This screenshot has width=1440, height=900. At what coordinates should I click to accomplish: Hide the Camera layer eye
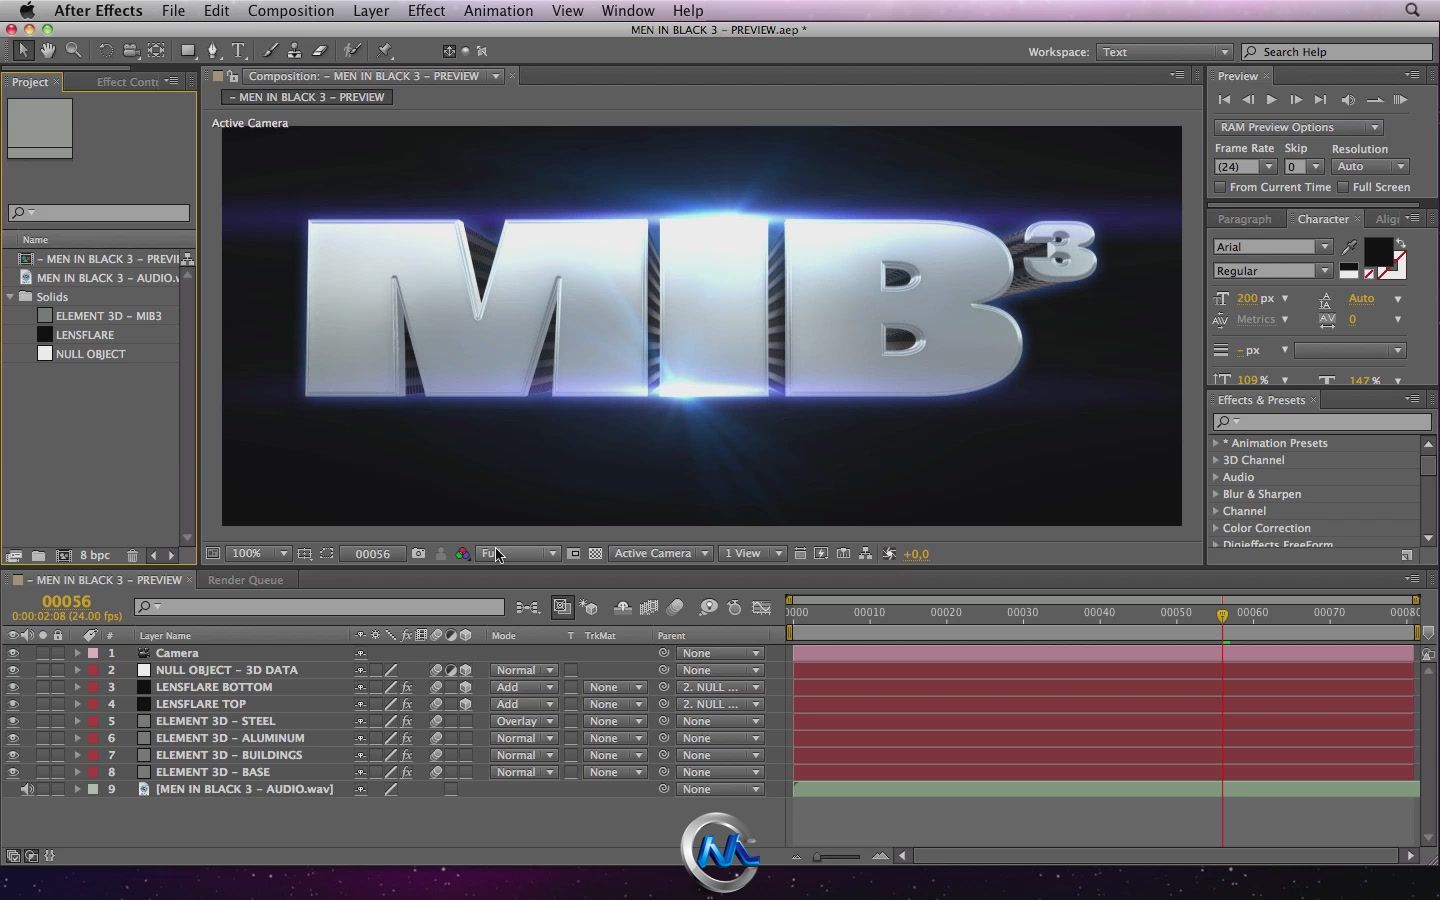coord(13,653)
